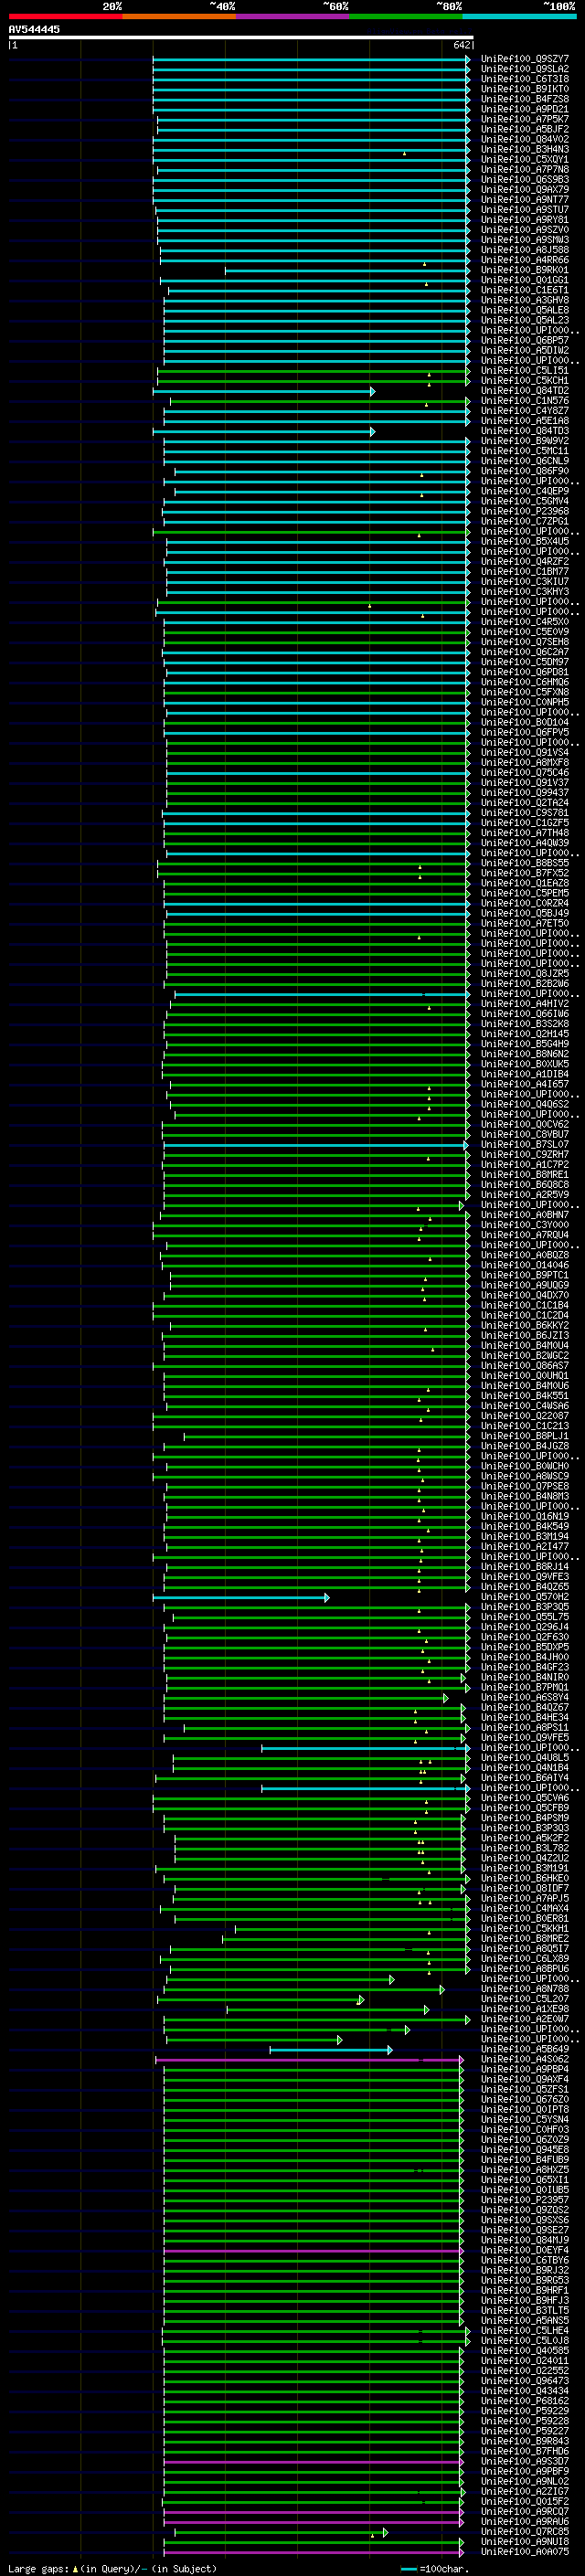This screenshot has height=2576, width=585.
Task: Select the UniRef100_P23957 label
Action: click(525, 2200)
